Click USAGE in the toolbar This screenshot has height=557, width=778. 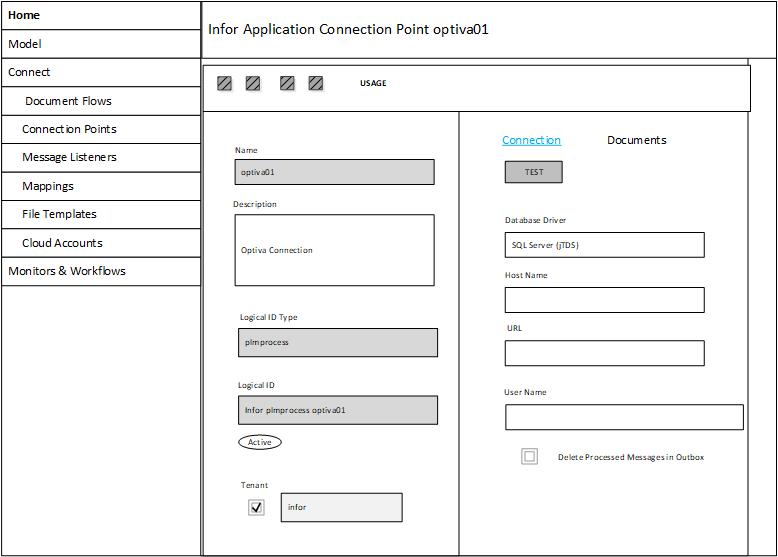[373, 84]
